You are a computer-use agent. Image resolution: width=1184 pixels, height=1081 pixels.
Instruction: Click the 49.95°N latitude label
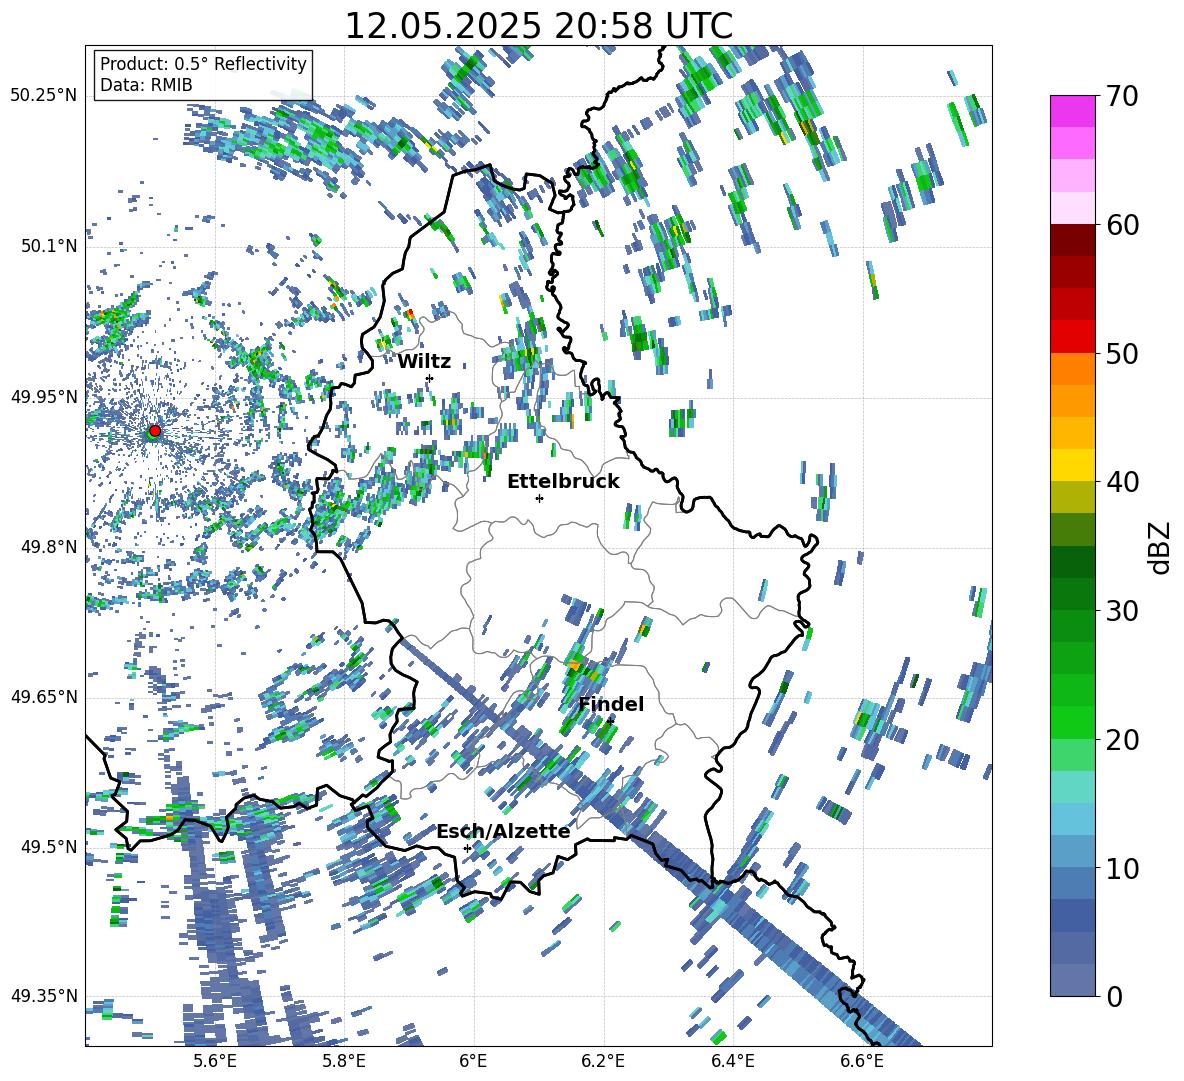(x=44, y=396)
